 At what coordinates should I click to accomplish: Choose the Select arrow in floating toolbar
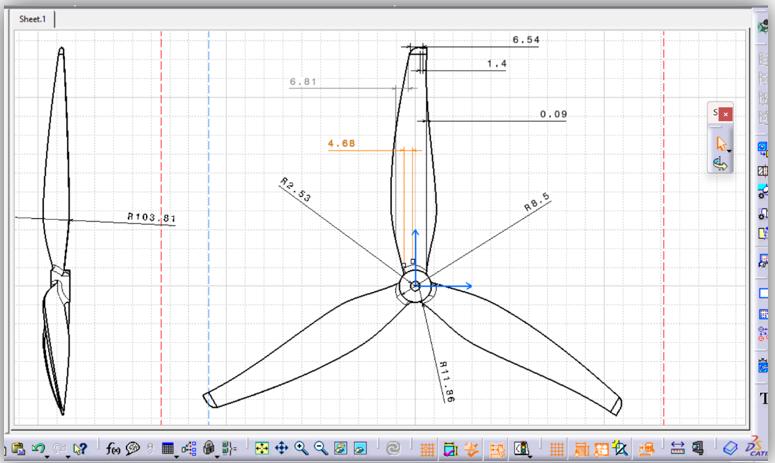[720, 144]
